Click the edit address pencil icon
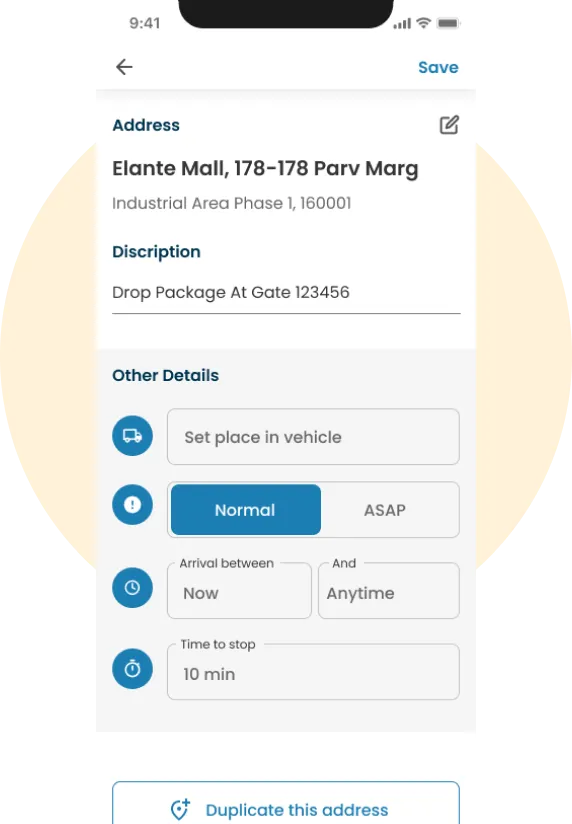 click(449, 125)
